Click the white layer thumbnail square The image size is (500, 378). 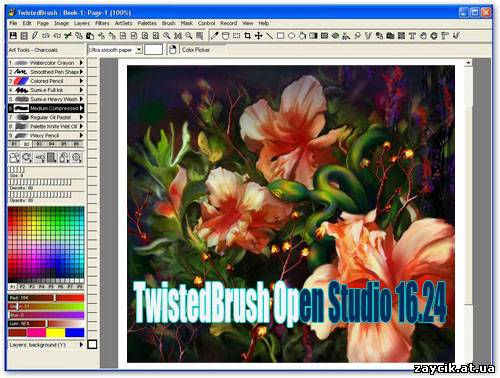pos(92,344)
